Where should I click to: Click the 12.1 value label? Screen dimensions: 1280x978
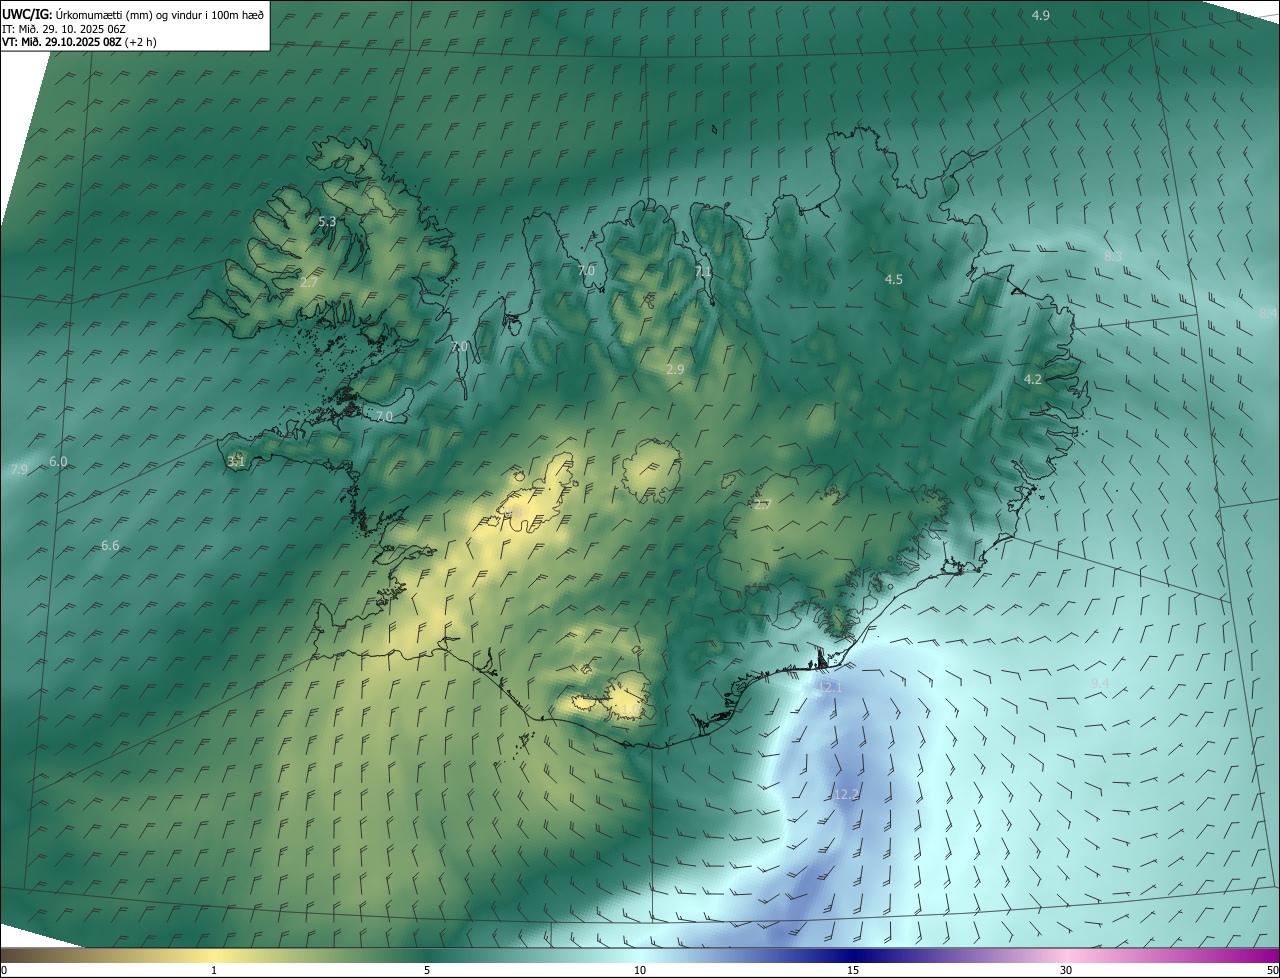[x=831, y=688]
